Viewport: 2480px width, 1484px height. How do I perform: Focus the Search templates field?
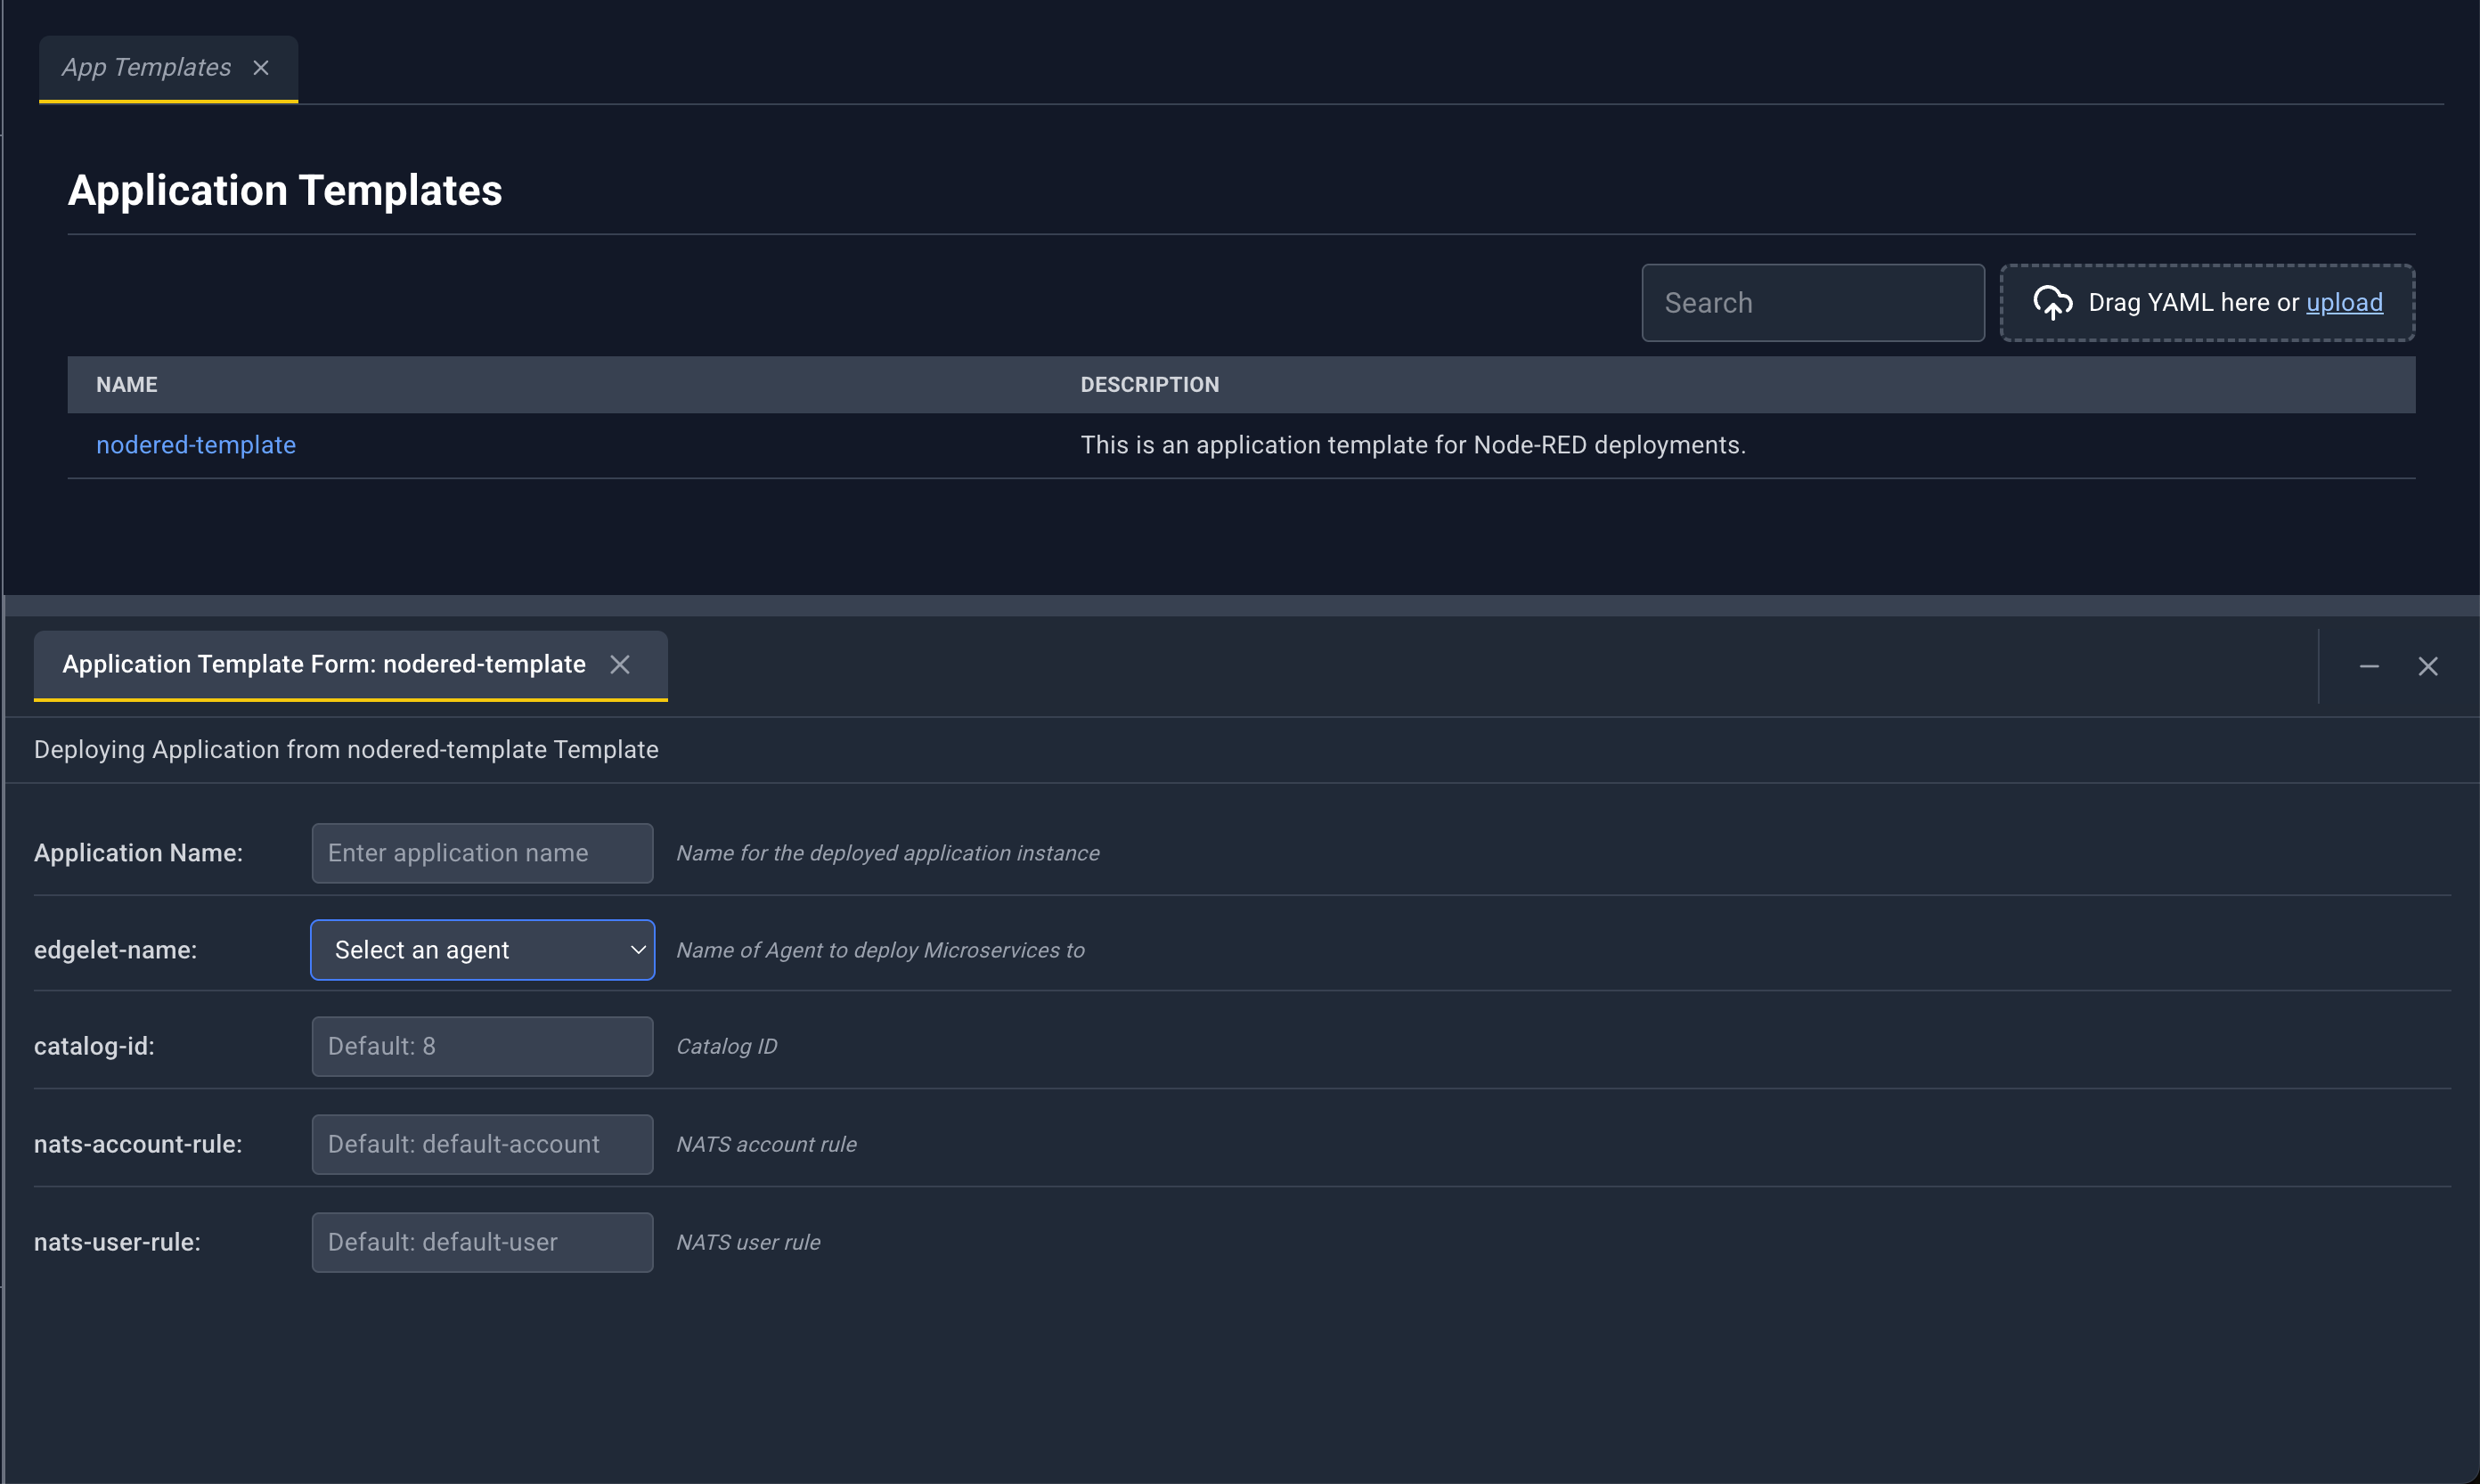(x=1812, y=303)
